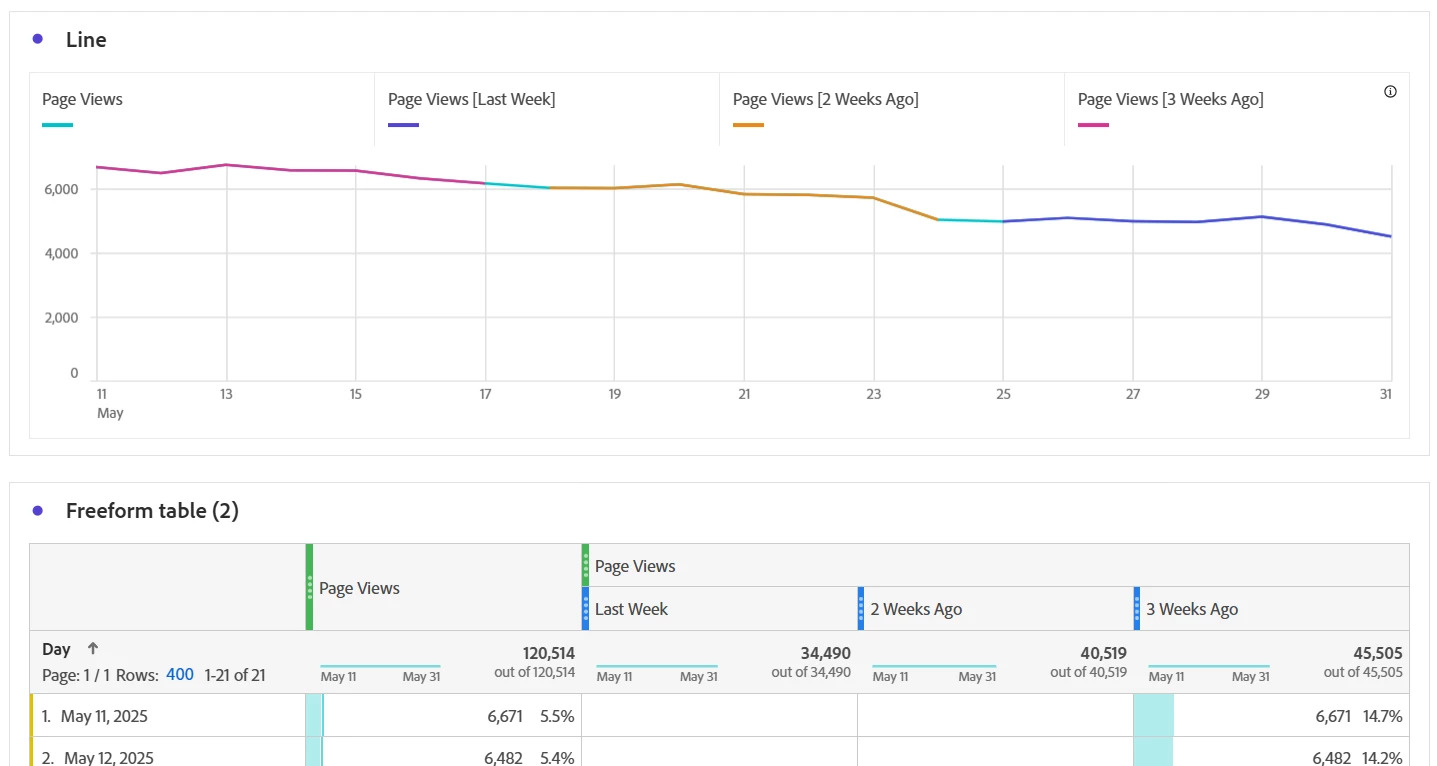Select the Line visualization title
This screenshot has width=1437, height=766.
pyautogui.click(x=86, y=40)
